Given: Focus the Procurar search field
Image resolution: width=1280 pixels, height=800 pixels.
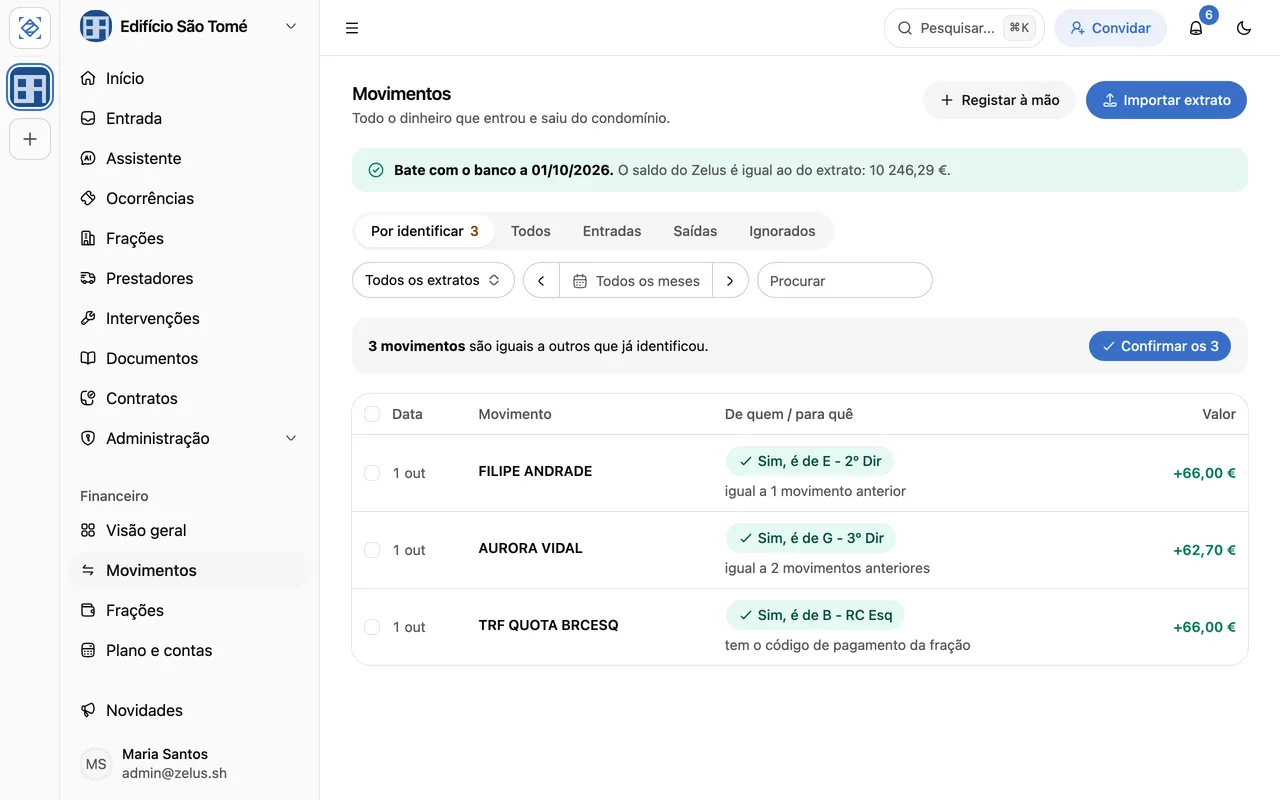Looking at the screenshot, I should coord(845,281).
